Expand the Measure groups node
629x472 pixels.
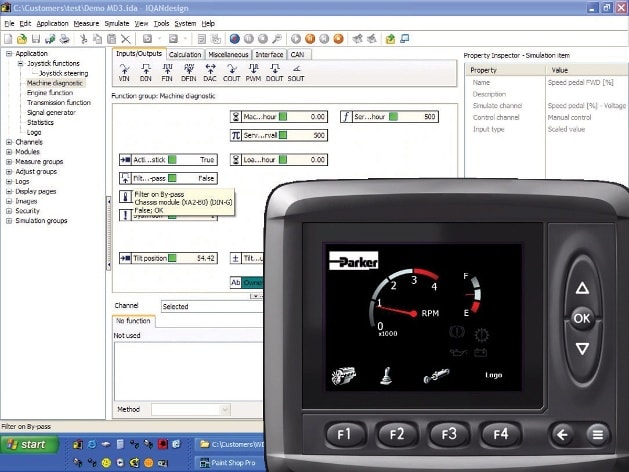coord(9,162)
